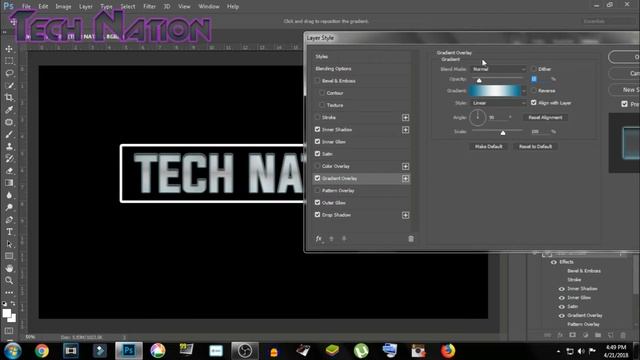Open the gradient picker arrow

524,91
